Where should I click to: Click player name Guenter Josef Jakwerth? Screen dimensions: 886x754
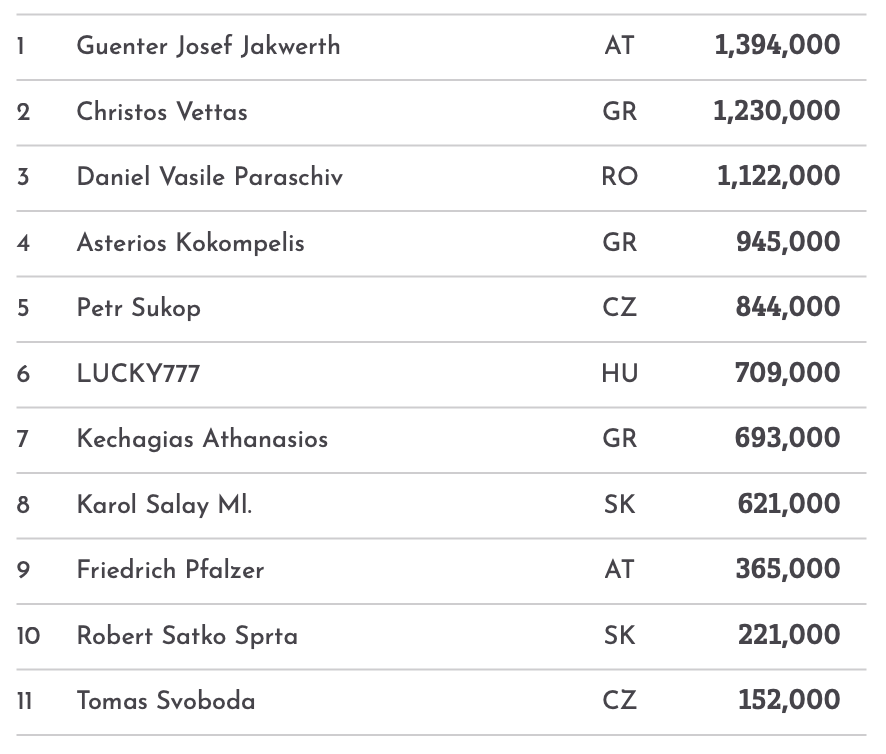pos(208,46)
